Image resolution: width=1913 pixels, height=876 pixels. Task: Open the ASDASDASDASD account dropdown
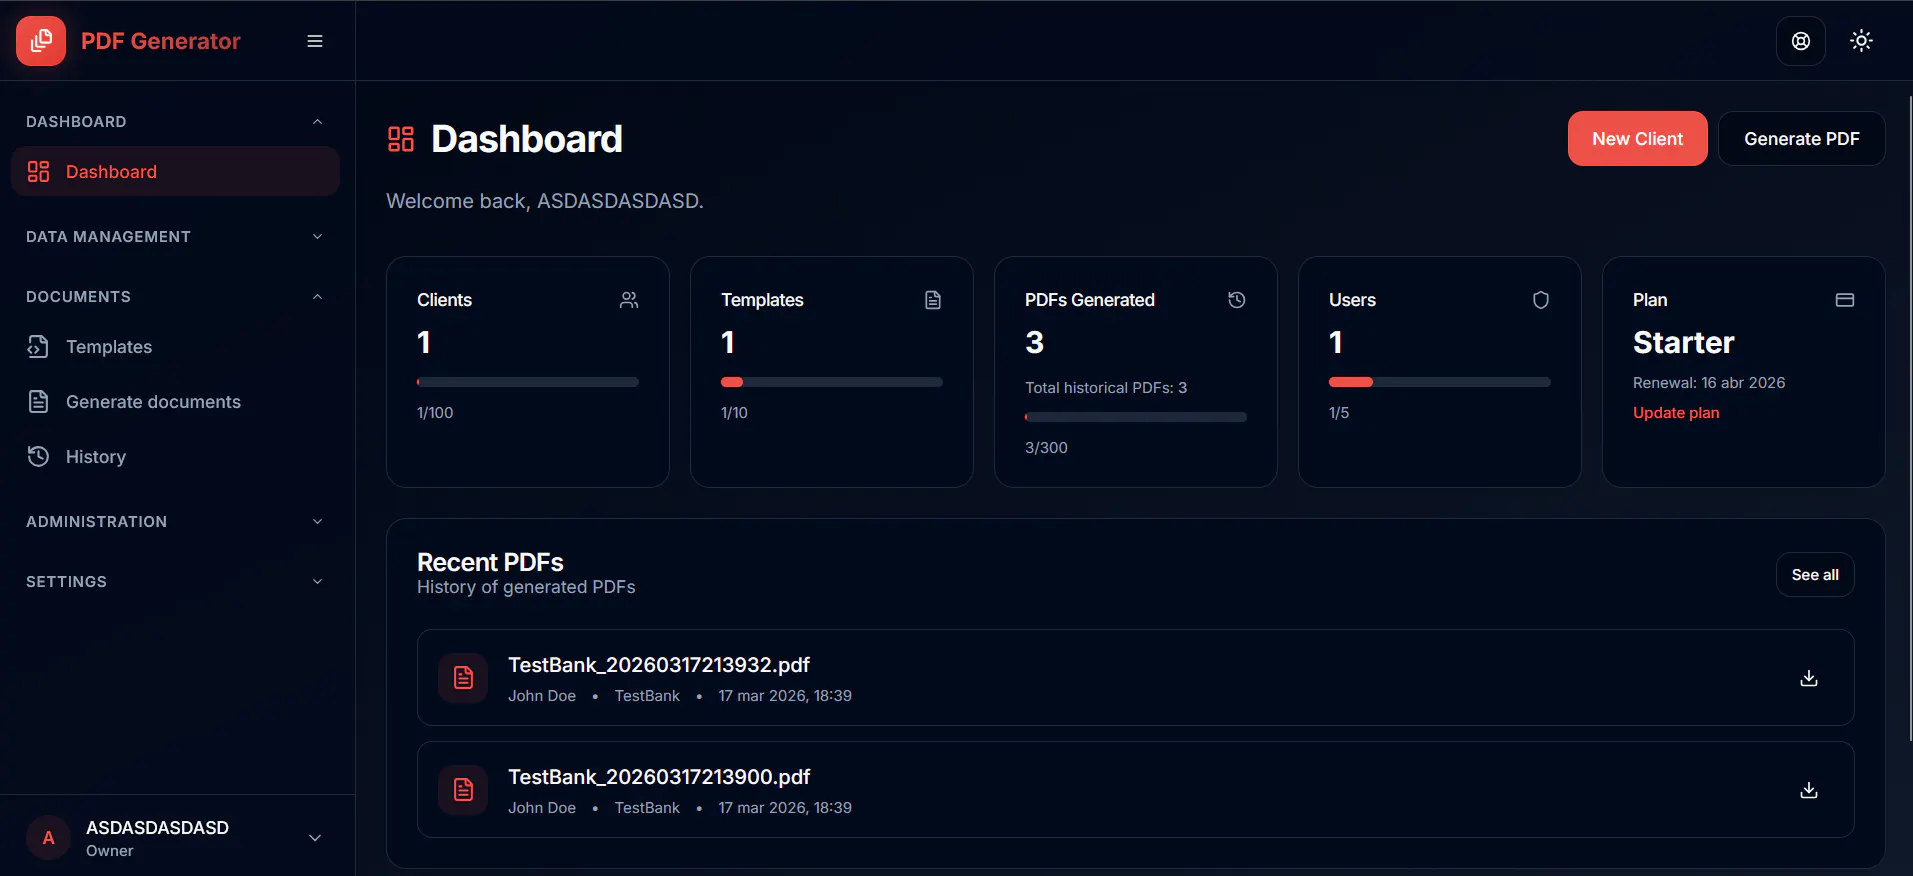pyautogui.click(x=176, y=838)
